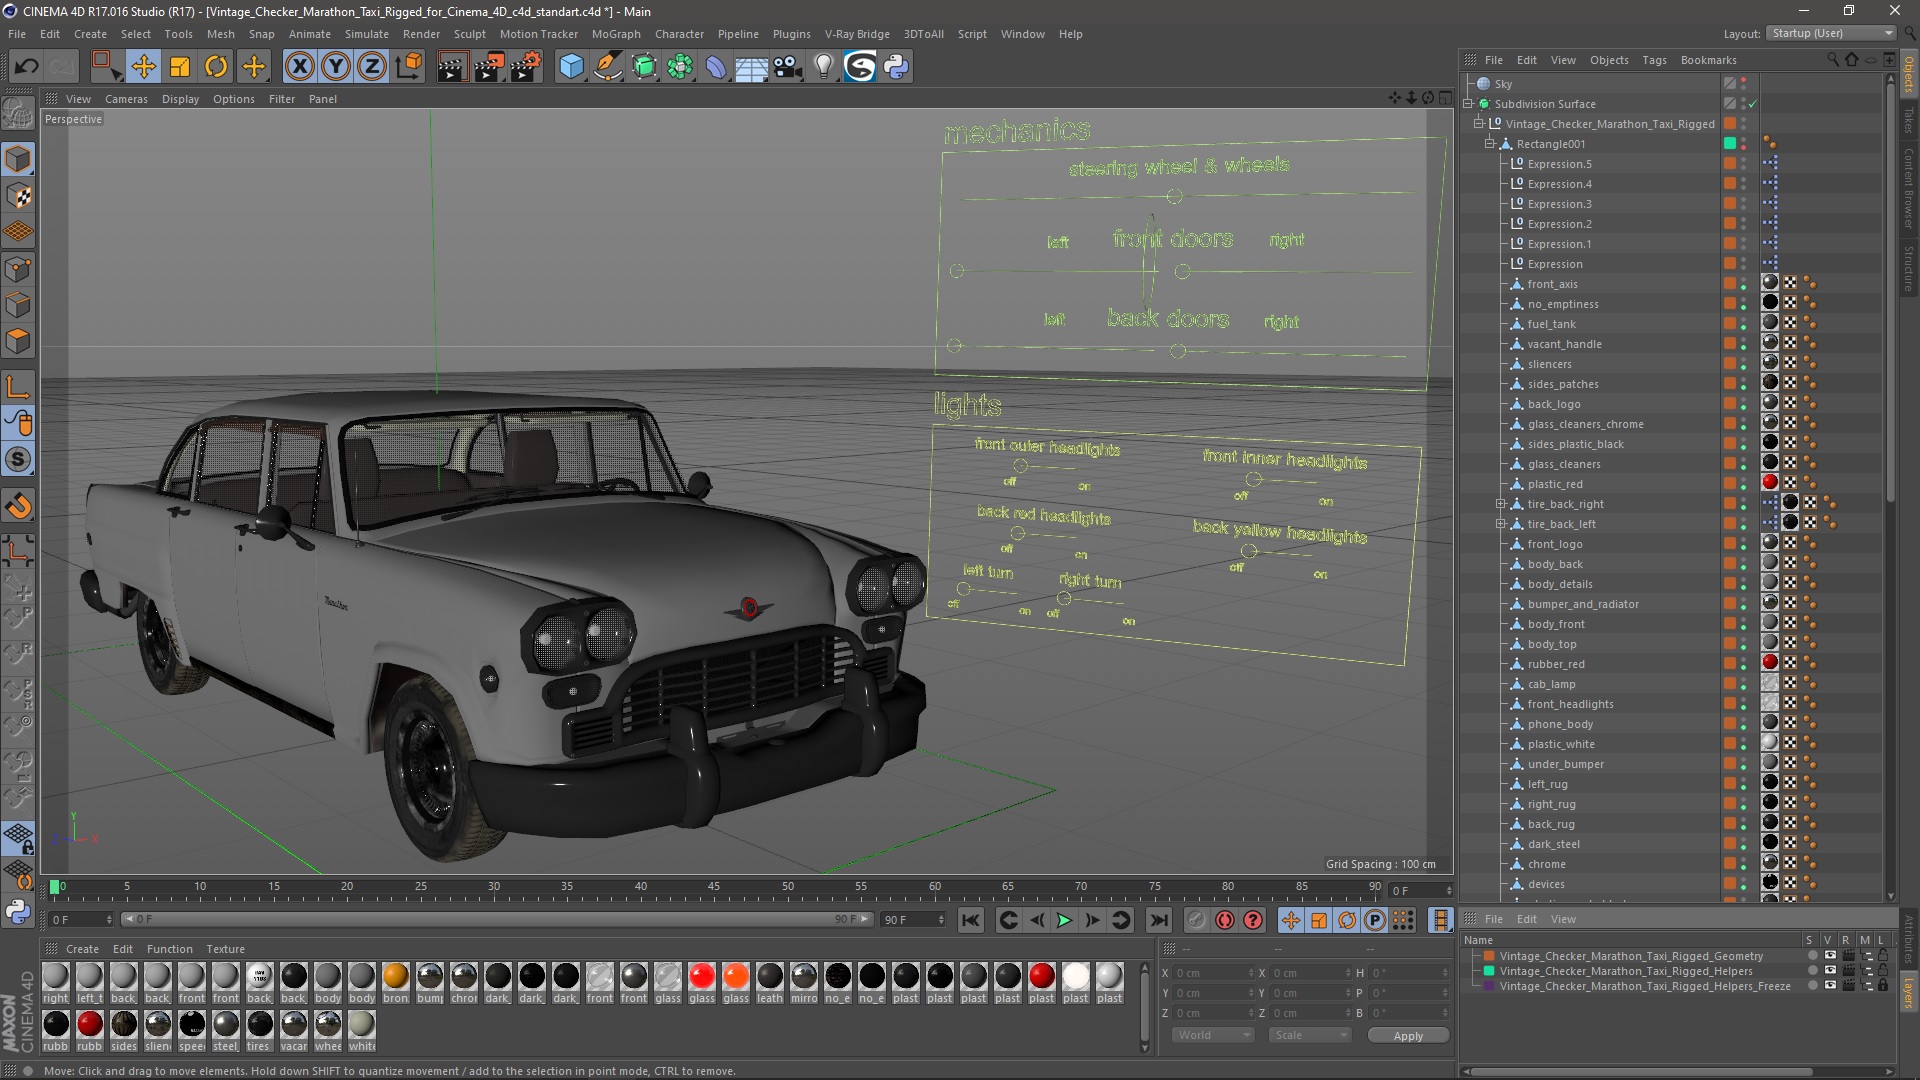The width and height of the screenshot is (1920, 1080).
Task: Click frame 45 on the timeline ruler
Action: 714,887
